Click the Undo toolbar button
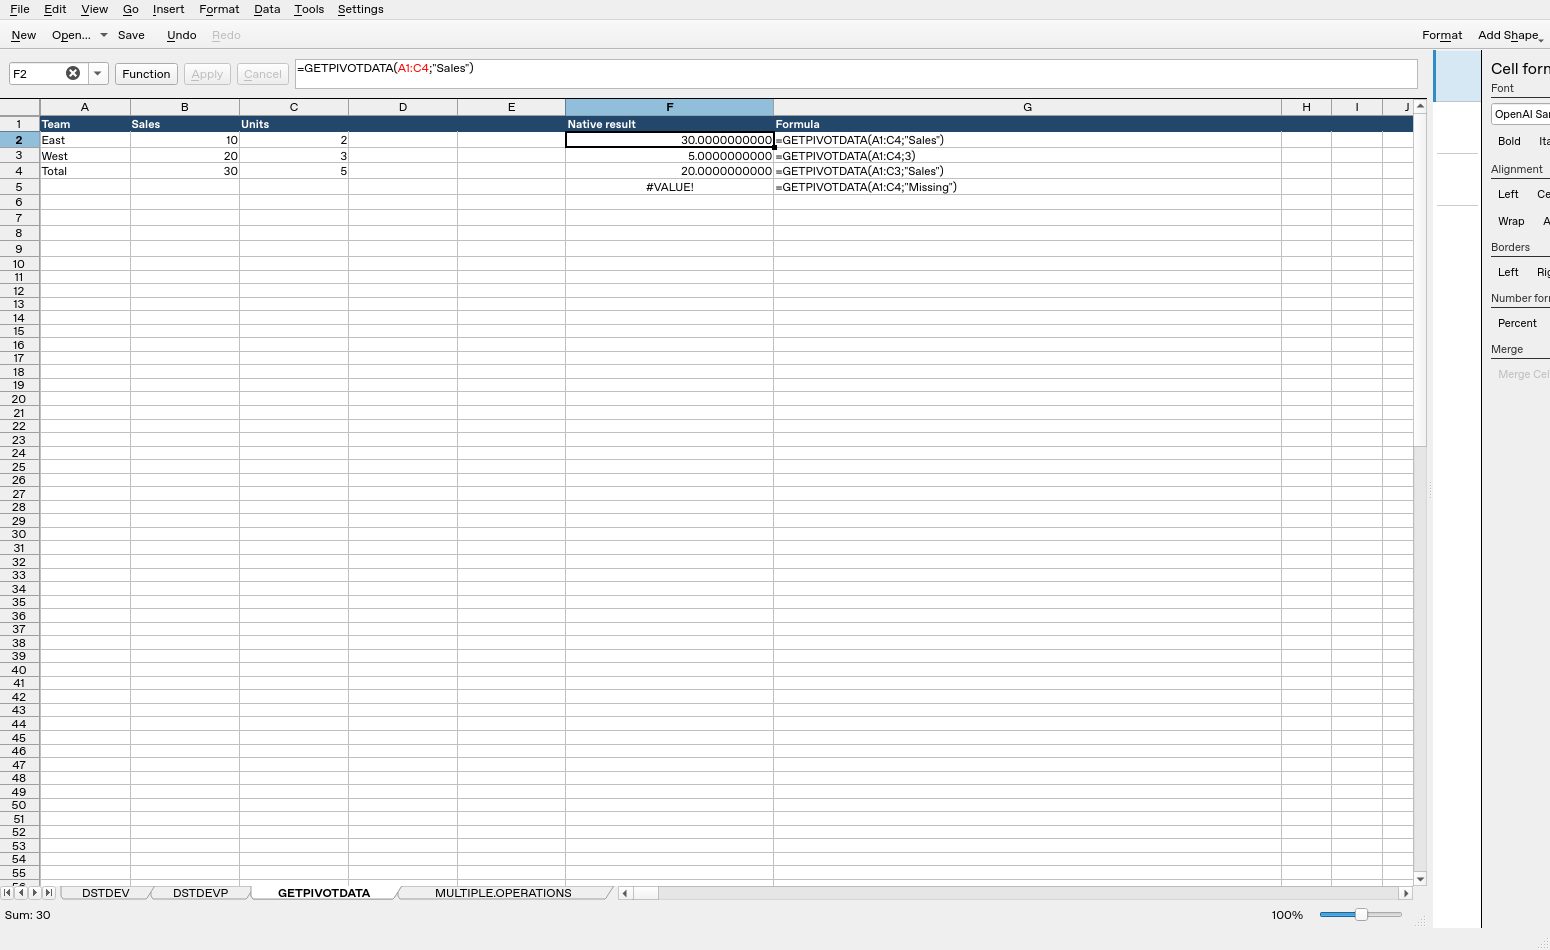 click(x=182, y=35)
